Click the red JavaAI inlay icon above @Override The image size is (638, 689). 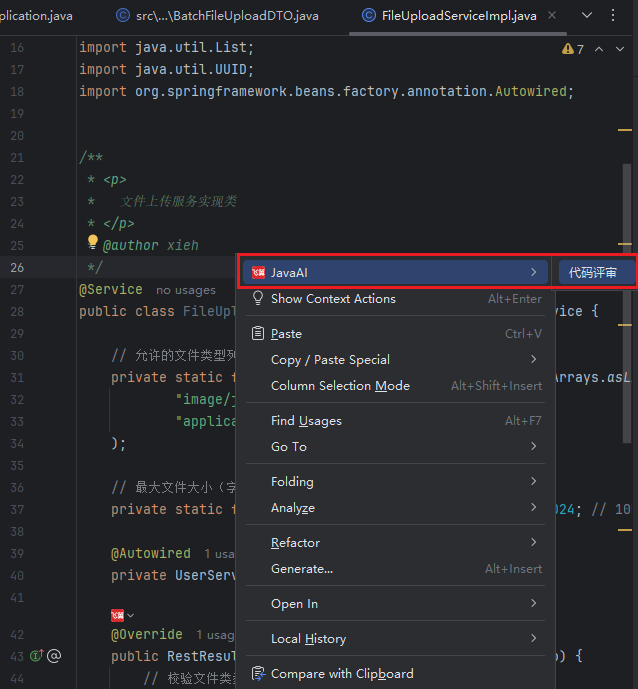coord(117,615)
